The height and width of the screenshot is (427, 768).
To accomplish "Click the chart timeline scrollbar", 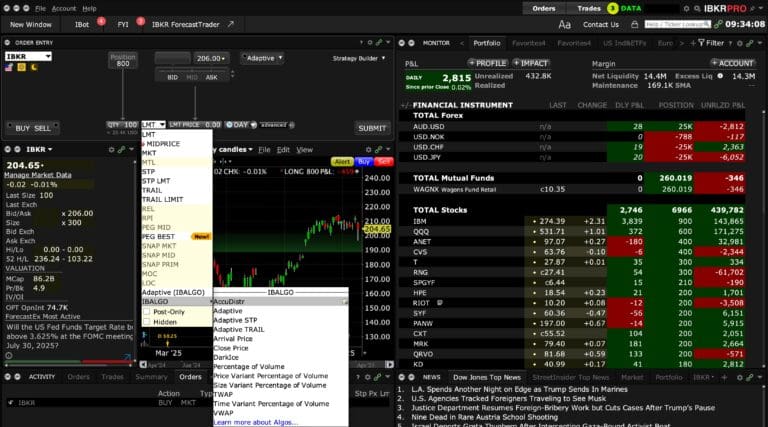I will [x=266, y=365].
